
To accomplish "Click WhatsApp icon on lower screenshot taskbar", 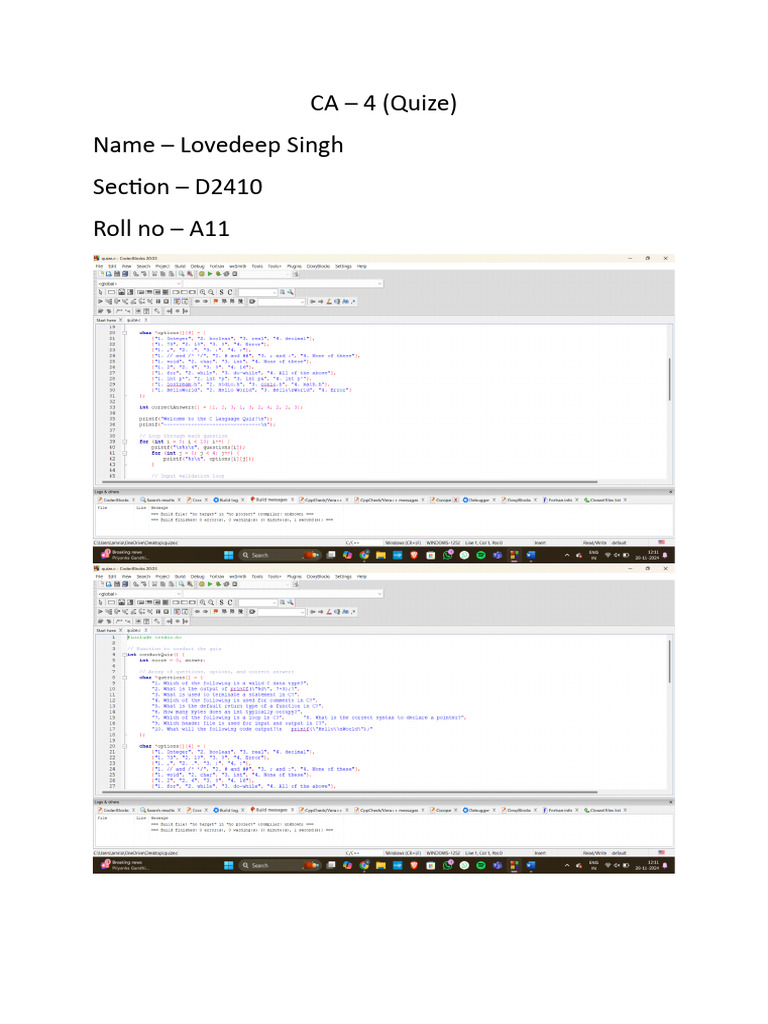I will [x=447, y=865].
